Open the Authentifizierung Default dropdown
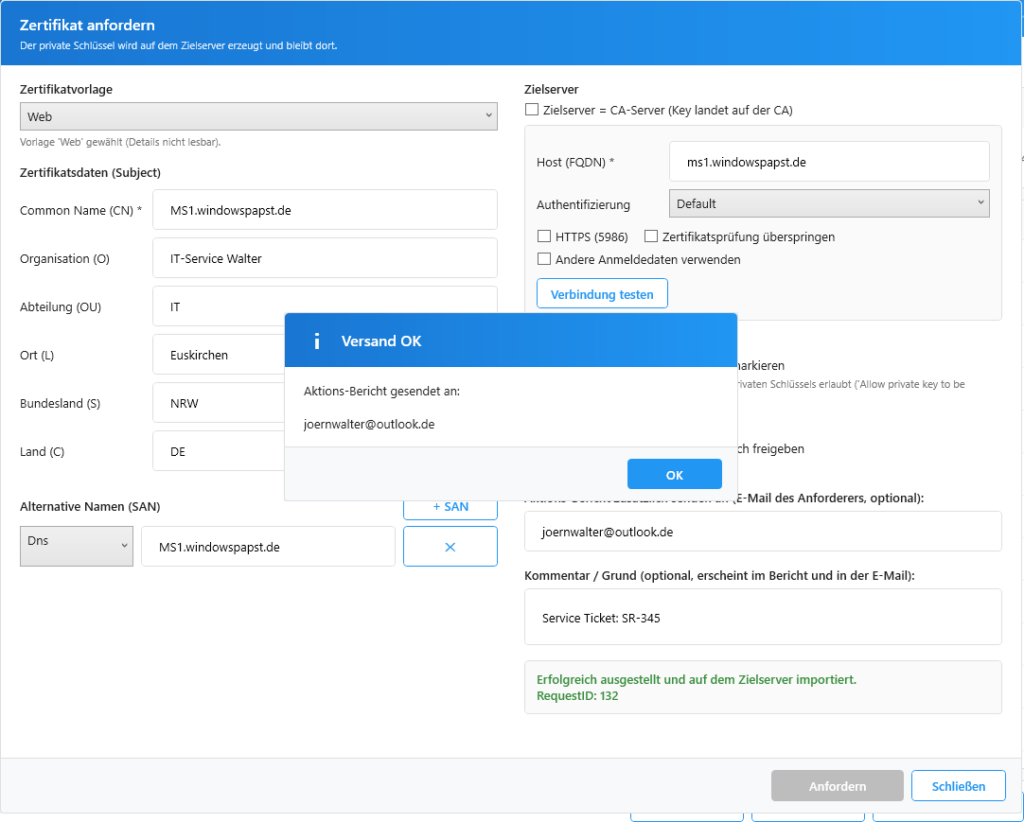 tap(829, 204)
